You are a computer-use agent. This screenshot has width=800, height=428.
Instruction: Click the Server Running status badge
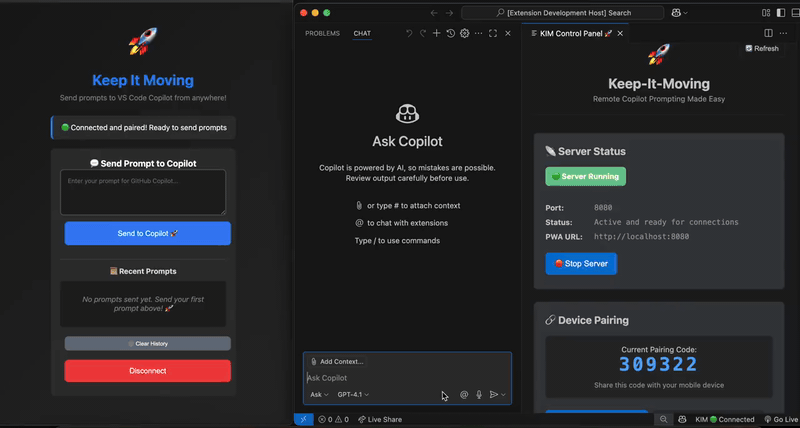[585, 177]
